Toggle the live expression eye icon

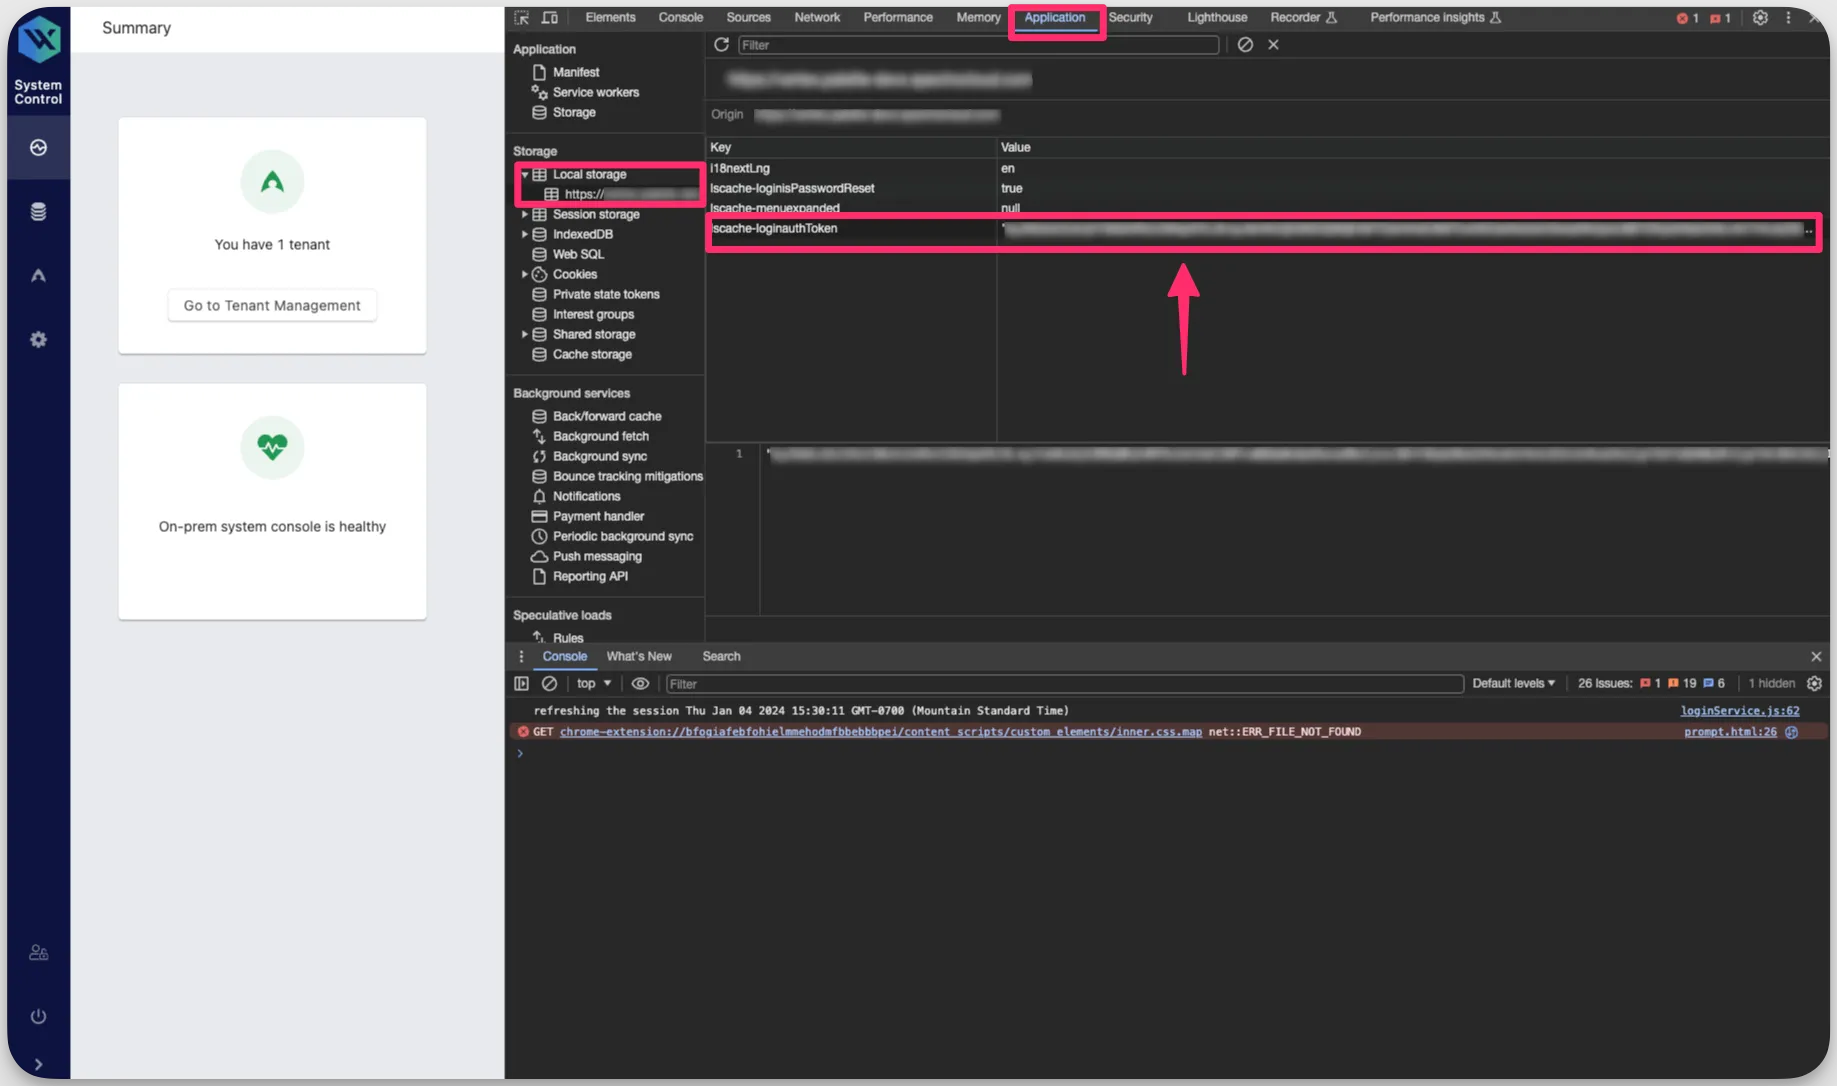coord(640,684)
